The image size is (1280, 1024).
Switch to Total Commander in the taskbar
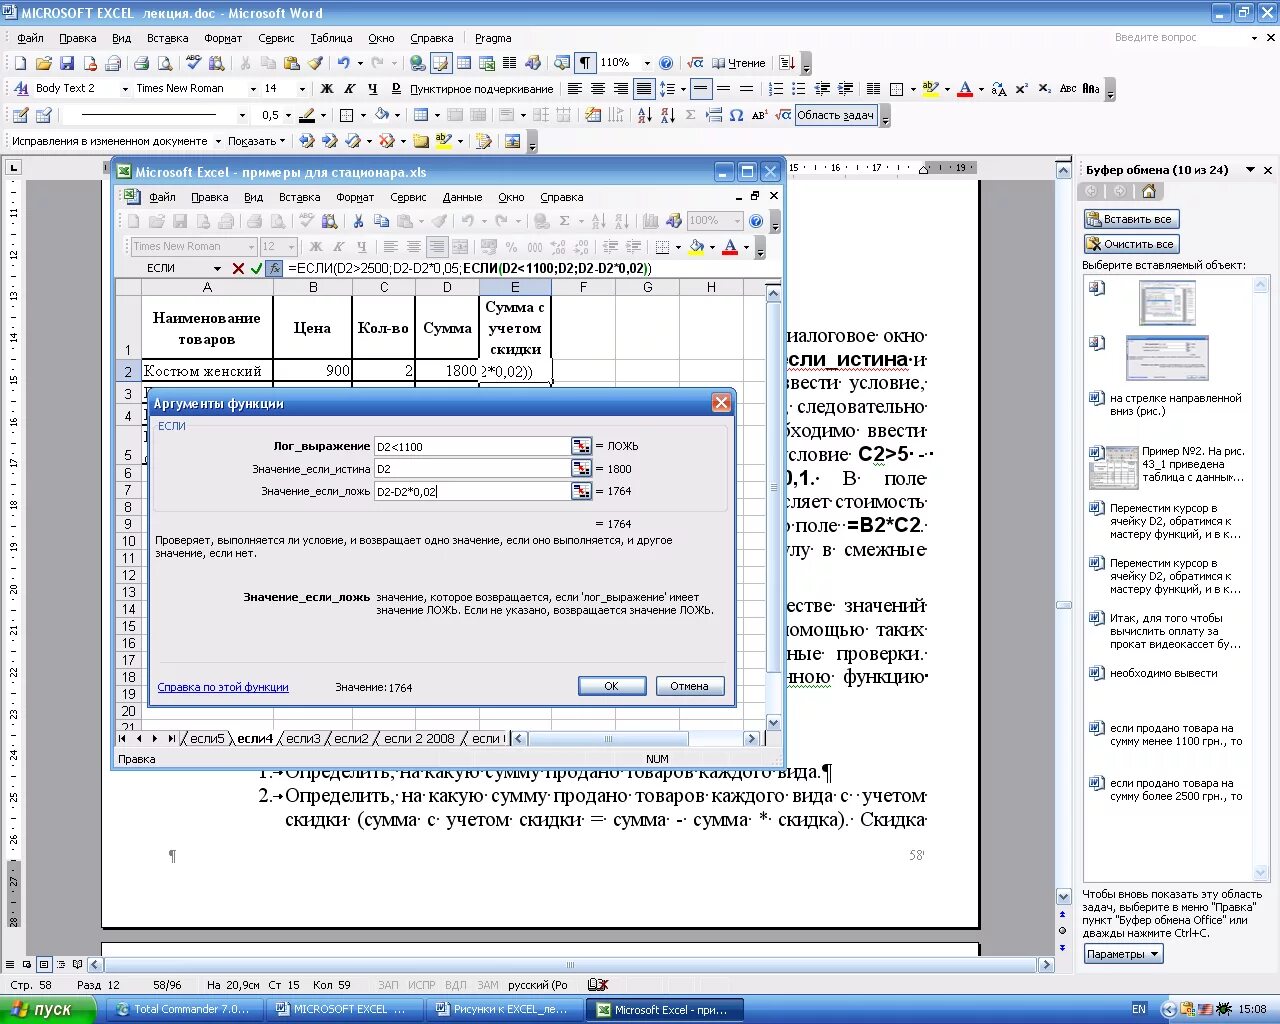[x=185, y=1010]
